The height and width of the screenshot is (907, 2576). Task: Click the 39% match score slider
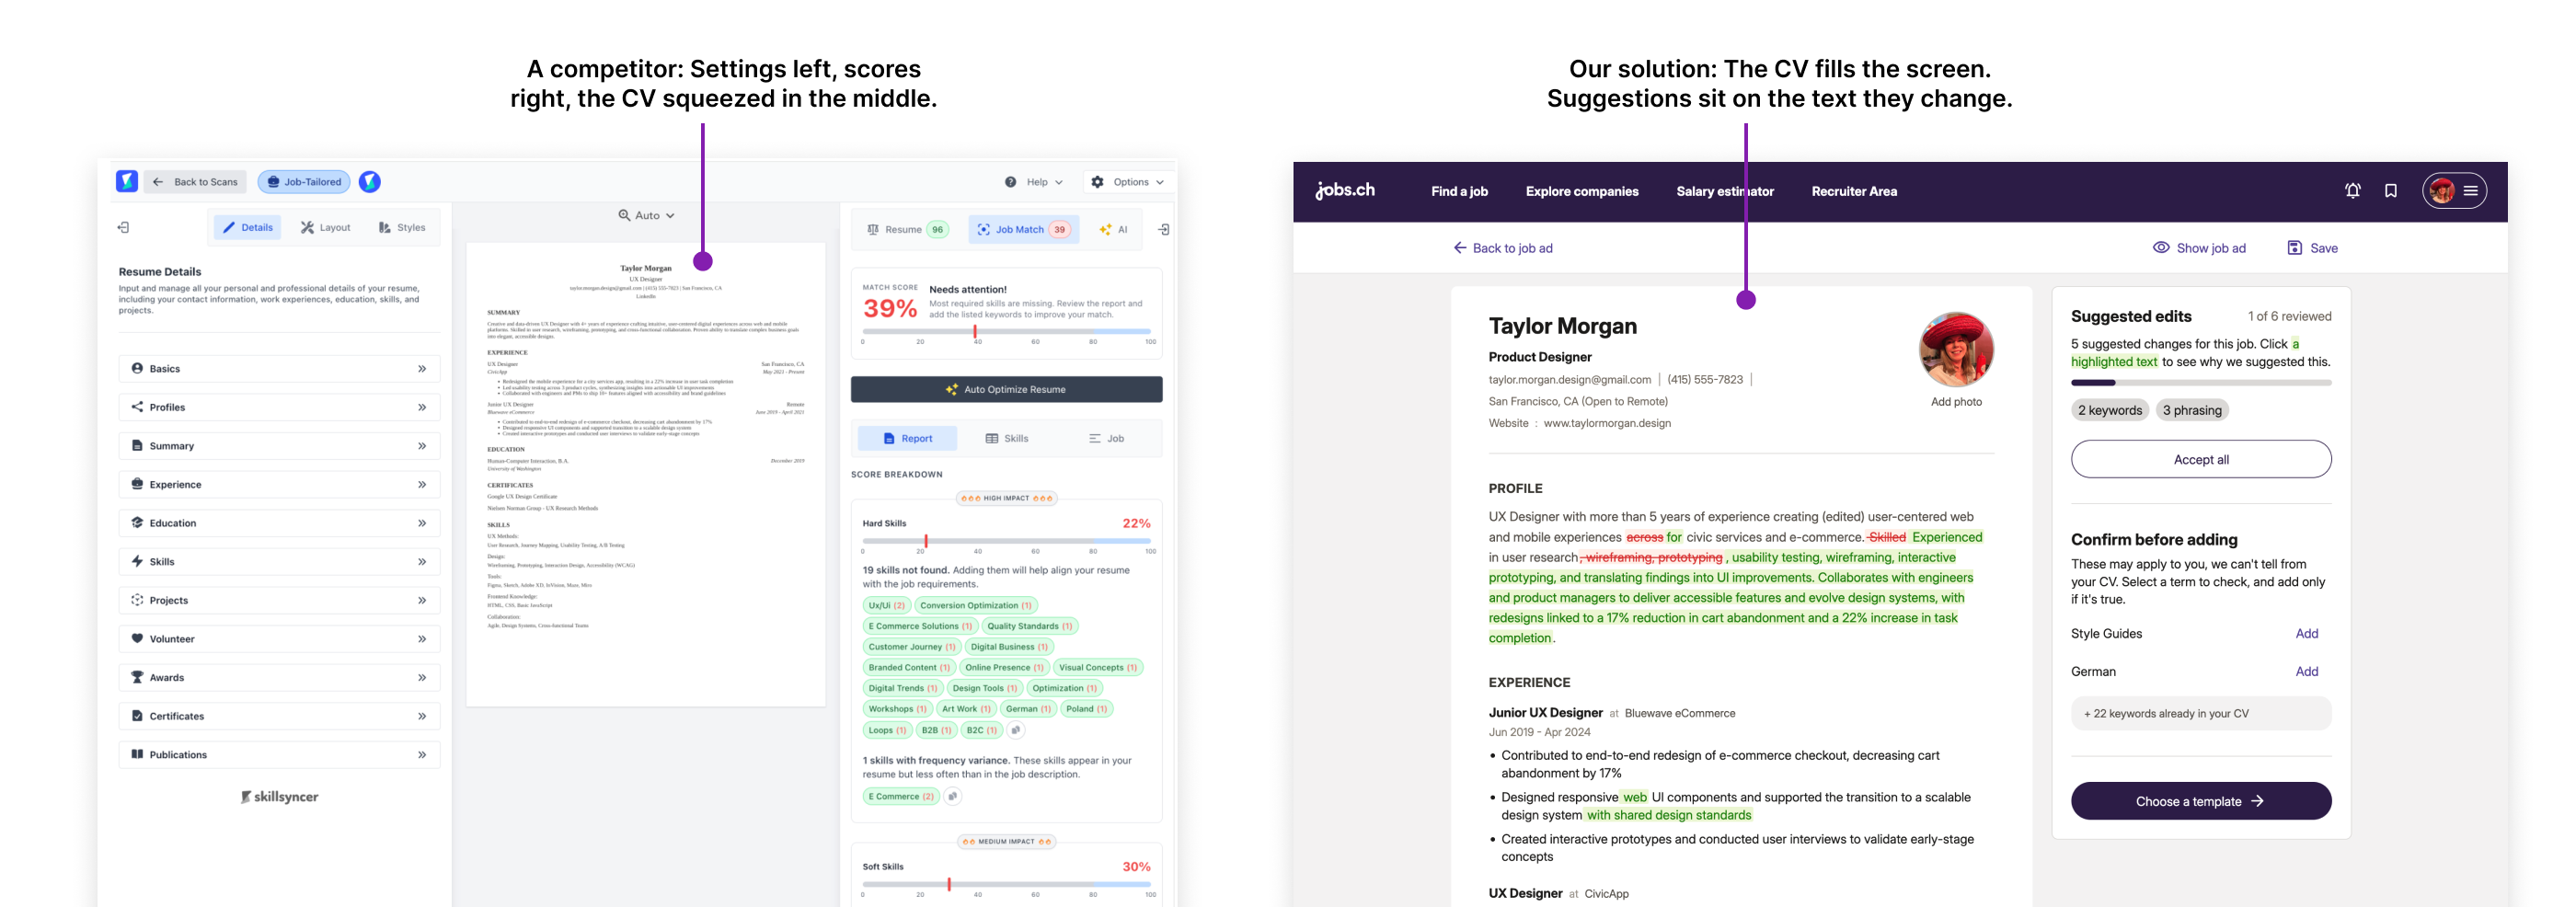pyautogui.click(x=1006, y=331)
